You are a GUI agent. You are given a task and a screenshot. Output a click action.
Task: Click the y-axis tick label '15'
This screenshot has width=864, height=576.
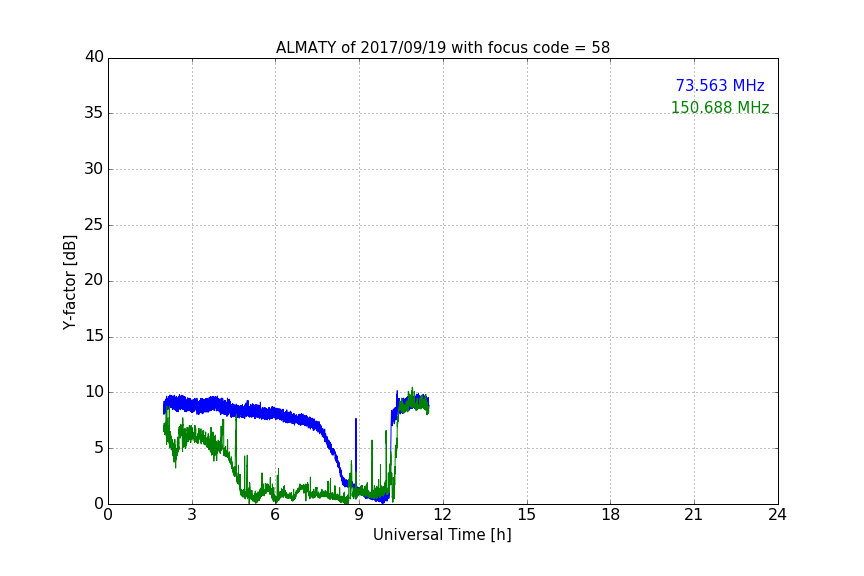click(x=94, y=336)
